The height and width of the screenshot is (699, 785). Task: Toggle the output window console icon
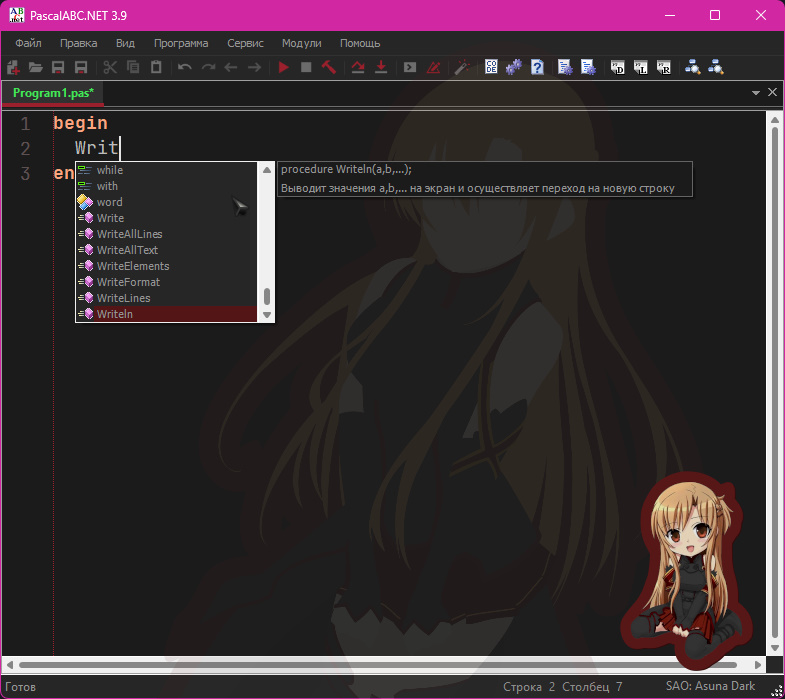click(x=410, y=67)
